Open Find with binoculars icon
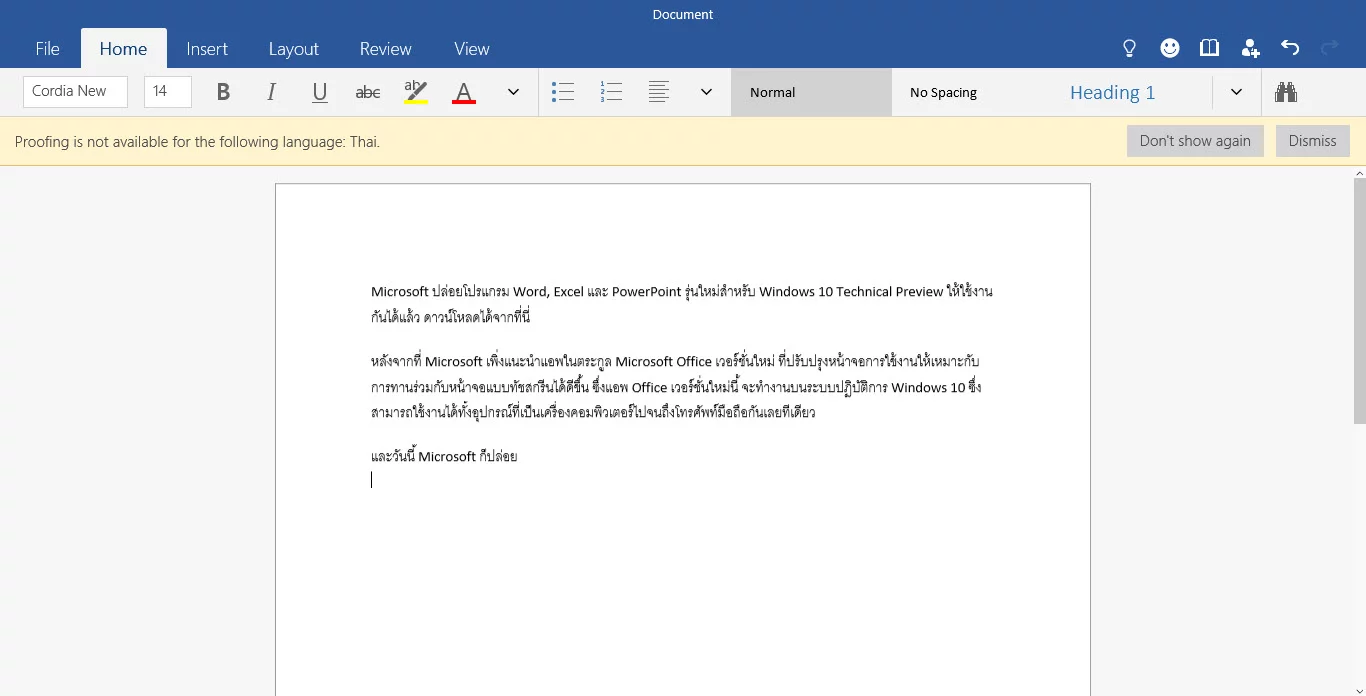Image resolution: width=1366 pixels, height=696 pixels. 1286,92
